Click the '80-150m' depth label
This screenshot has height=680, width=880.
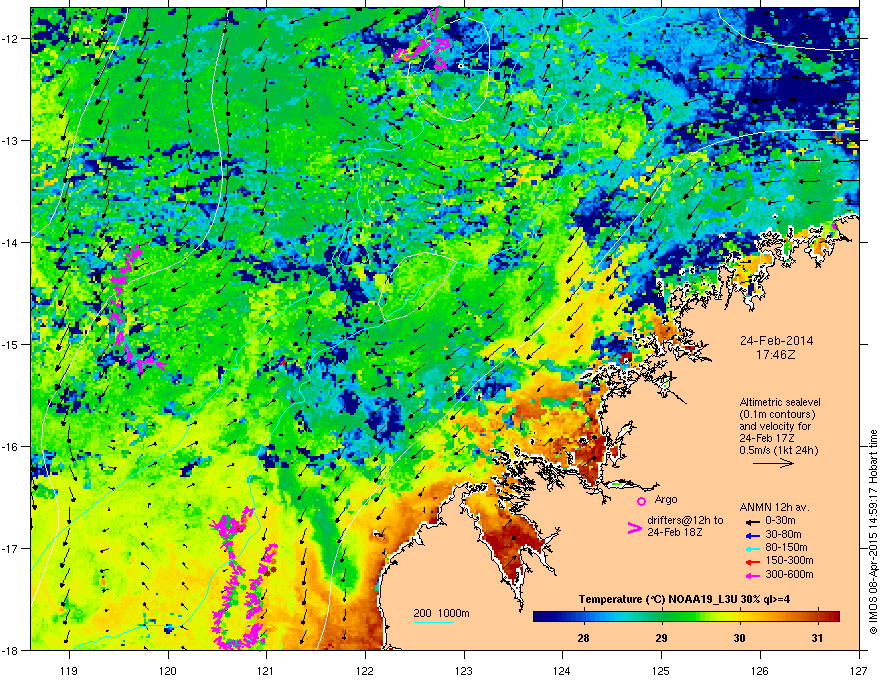786,547
